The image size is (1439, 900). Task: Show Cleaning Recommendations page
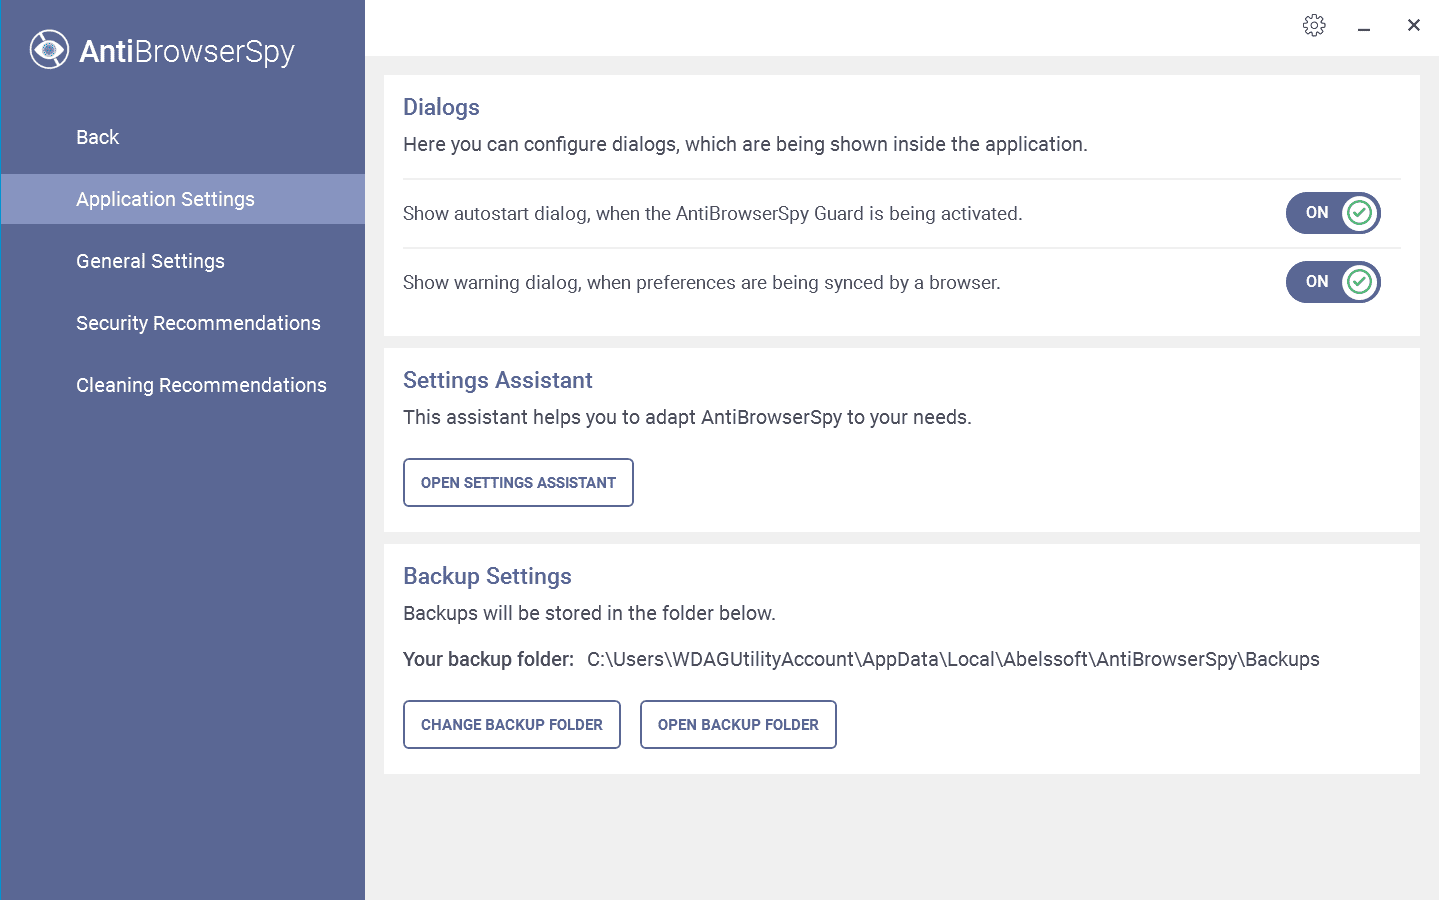[x=201, y=385]
